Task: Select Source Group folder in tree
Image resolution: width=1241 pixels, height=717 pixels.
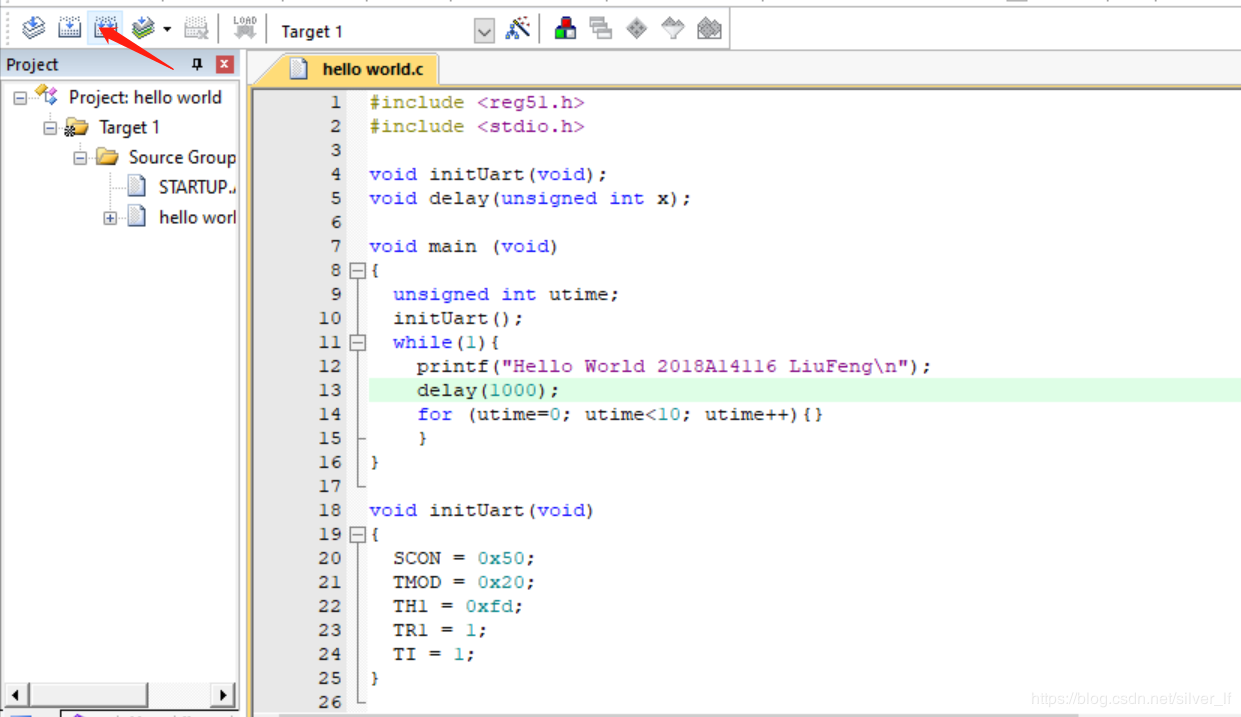Action: pos(182,157)
